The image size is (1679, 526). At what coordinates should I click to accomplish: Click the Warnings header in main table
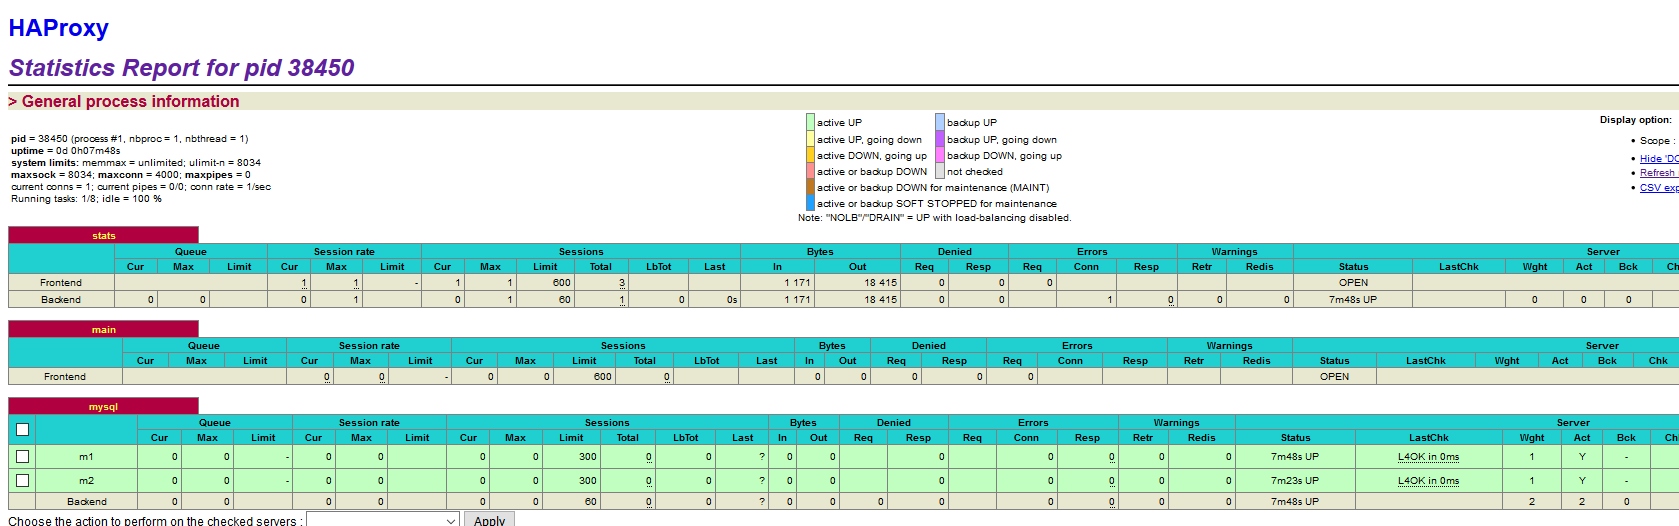click(x=1229, y=346)
